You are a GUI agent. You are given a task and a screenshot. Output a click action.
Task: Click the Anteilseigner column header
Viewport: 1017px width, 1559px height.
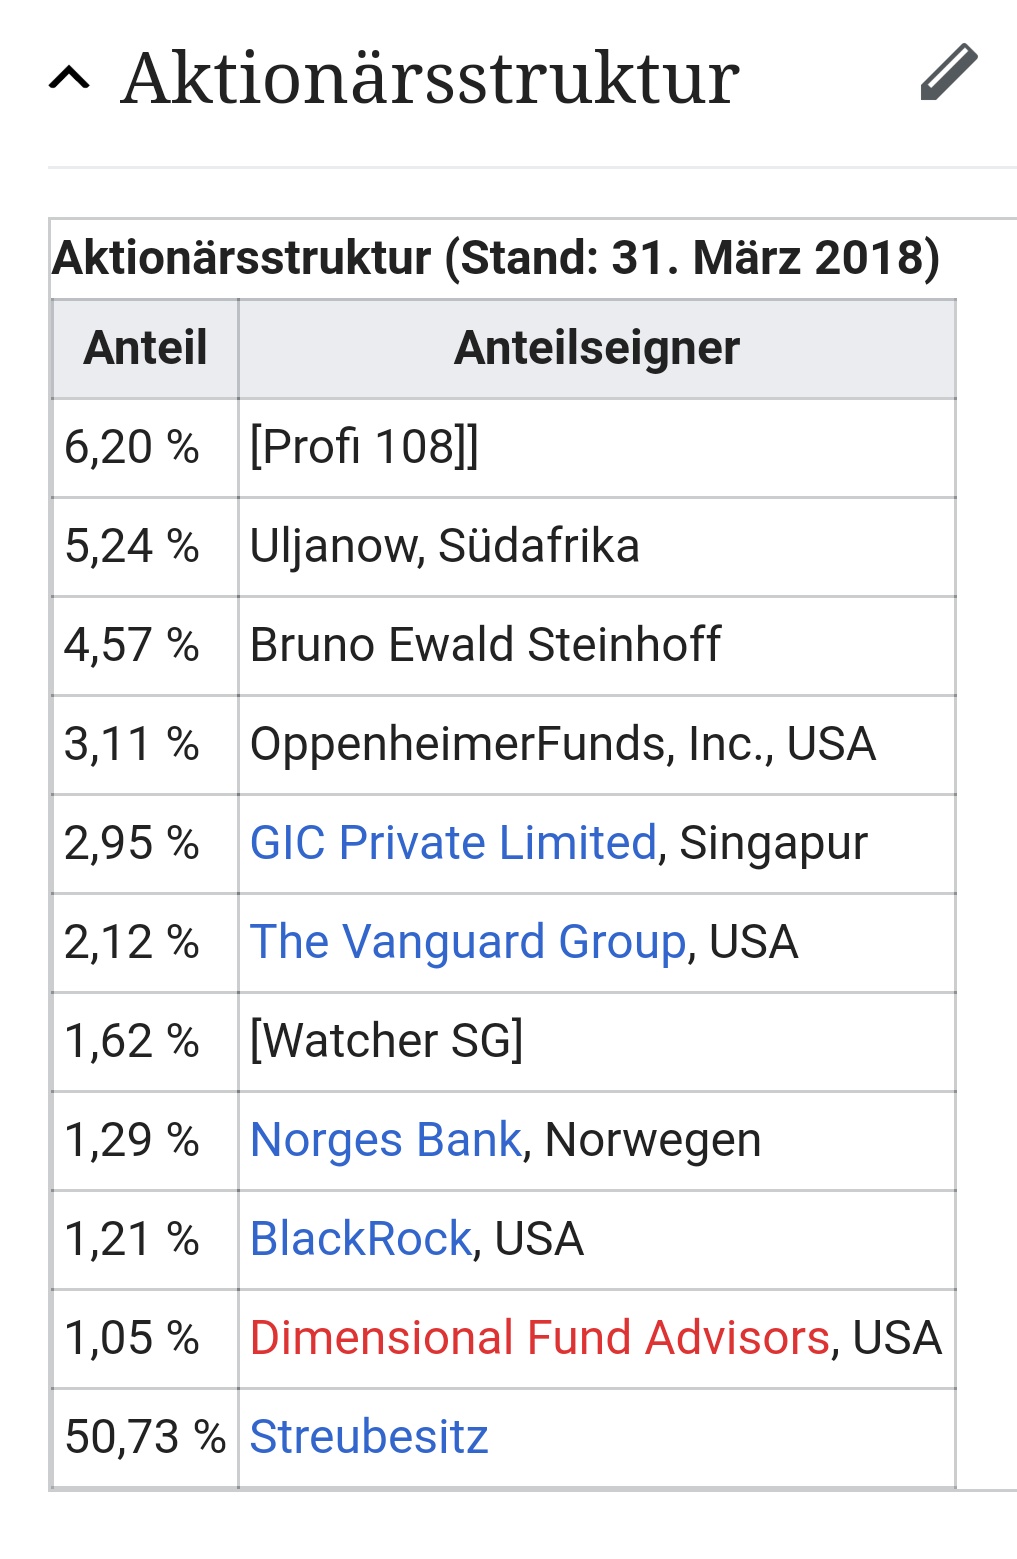click(x=597, y=349)
